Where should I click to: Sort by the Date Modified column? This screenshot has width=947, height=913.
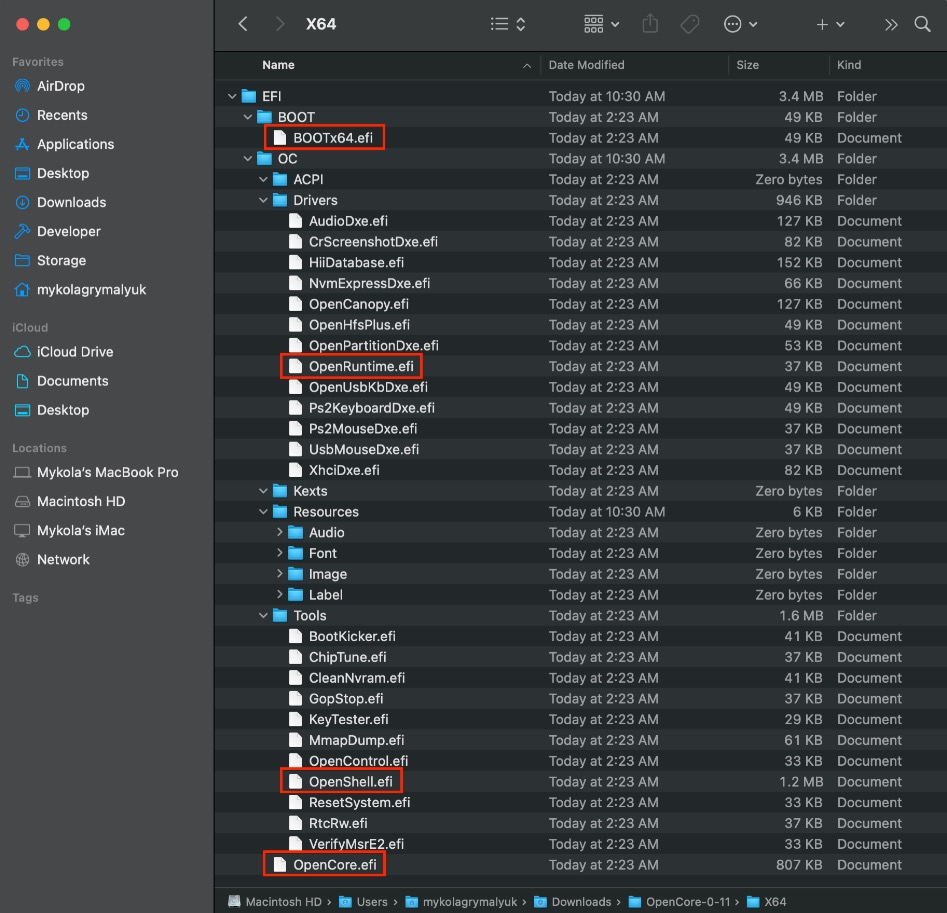click(x=586, y=65)
